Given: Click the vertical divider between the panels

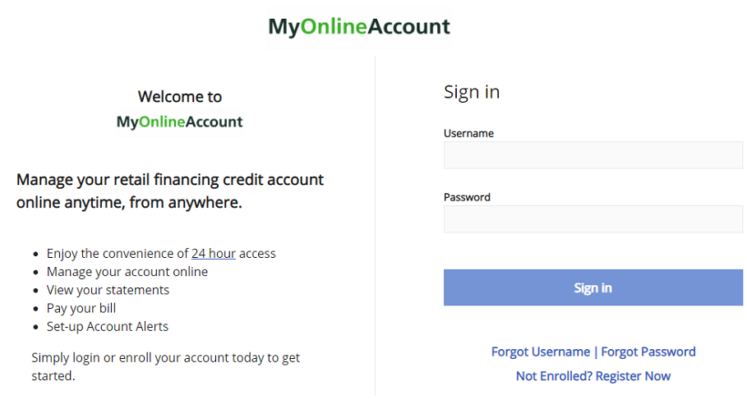Looking at the screenshot, I should (375, 226).
